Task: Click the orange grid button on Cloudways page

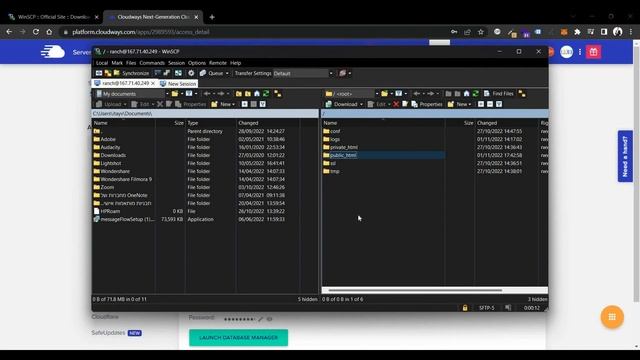Action: [612, 317]
